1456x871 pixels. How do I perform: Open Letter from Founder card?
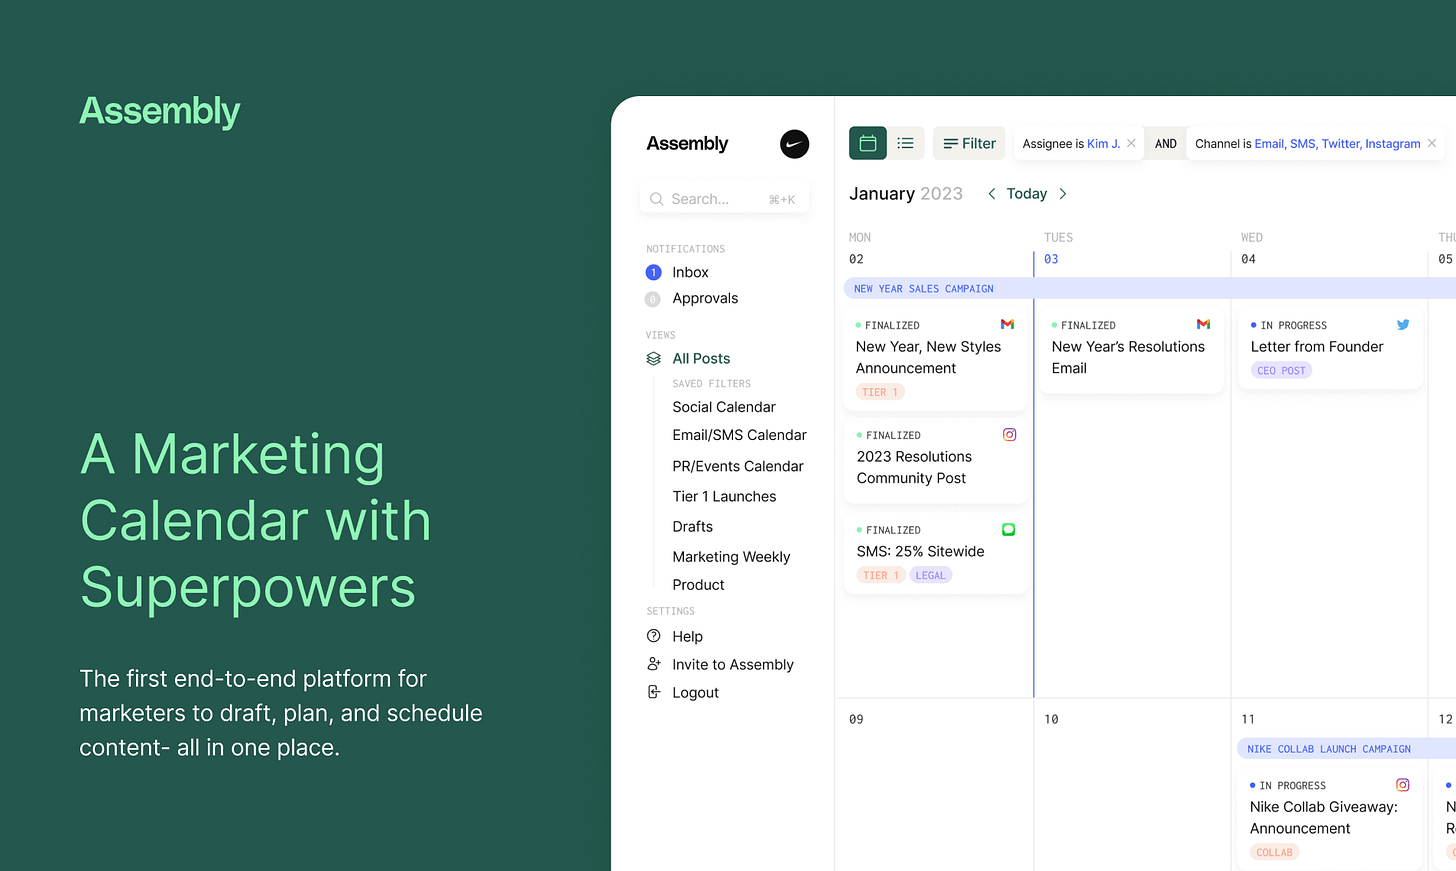pyautogui.click(x=1330, y=349)
